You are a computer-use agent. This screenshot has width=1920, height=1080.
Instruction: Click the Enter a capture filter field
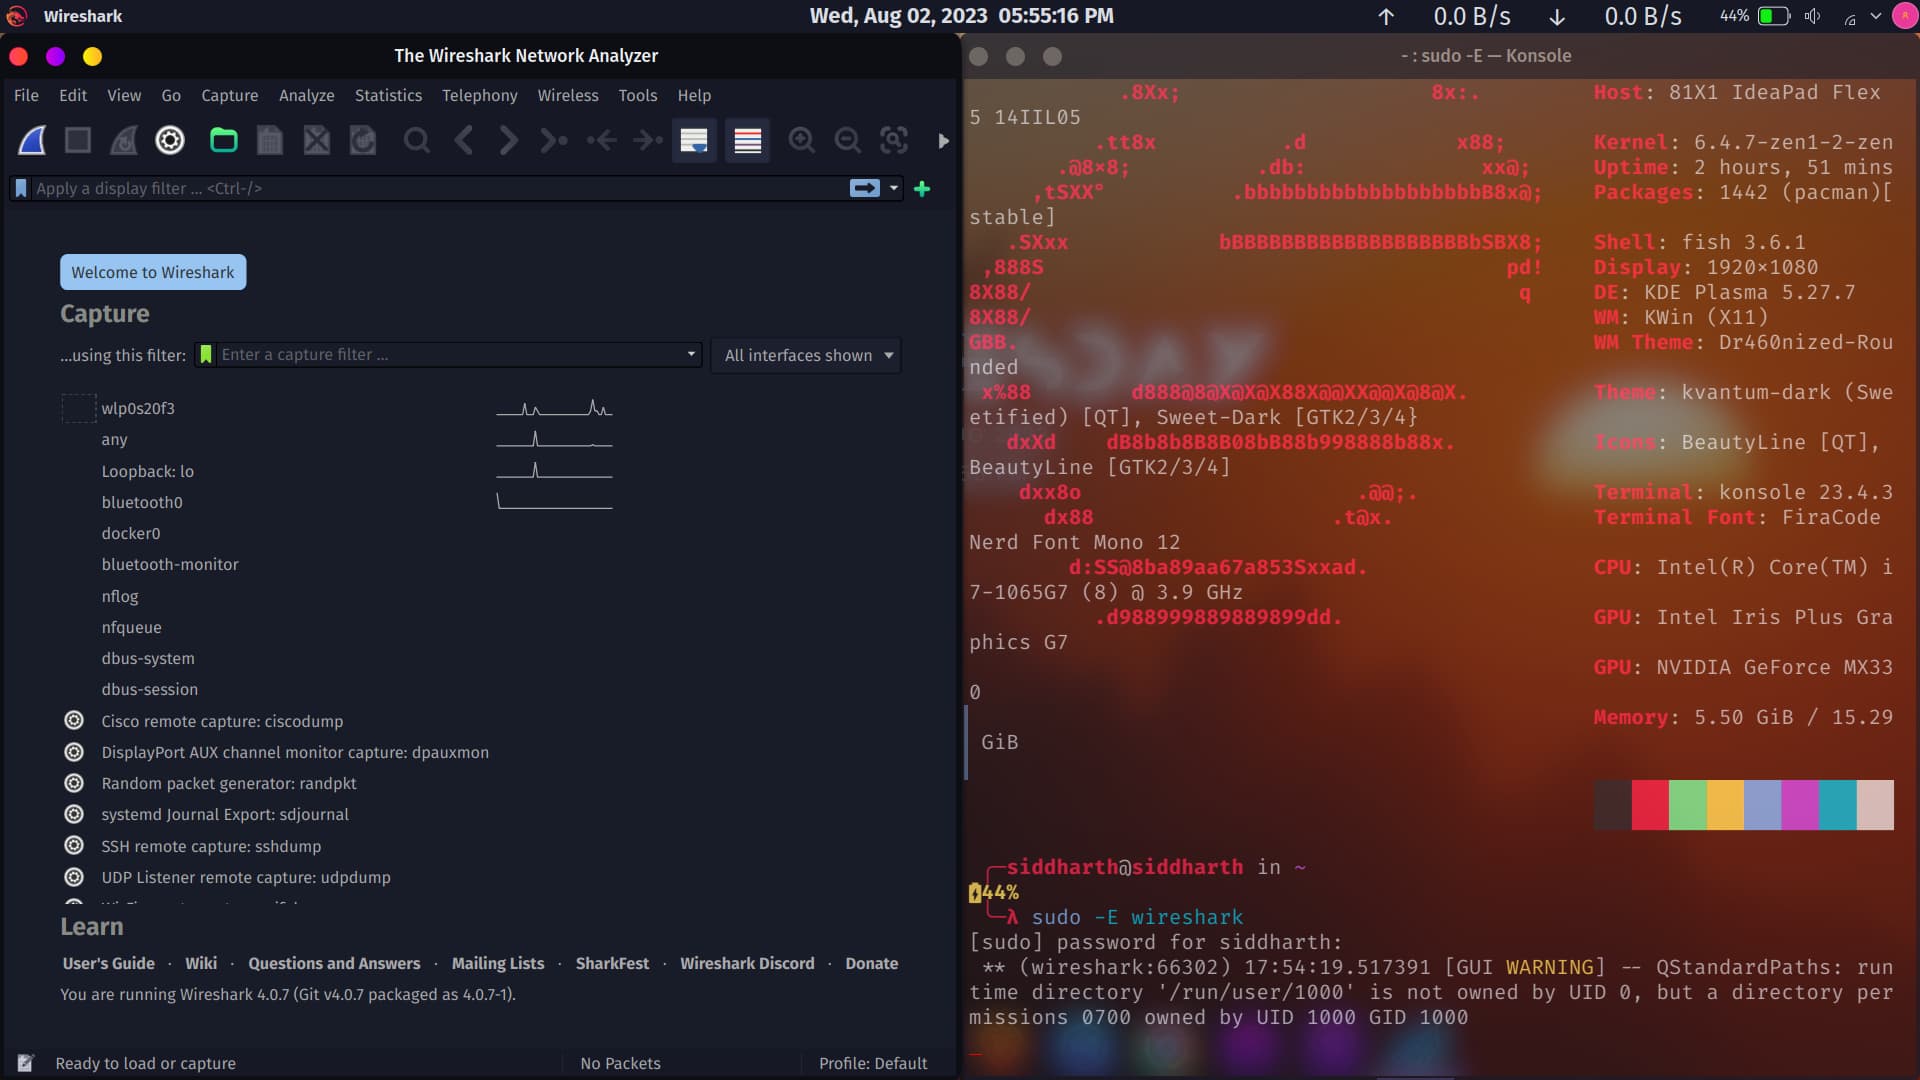(450, 355)
